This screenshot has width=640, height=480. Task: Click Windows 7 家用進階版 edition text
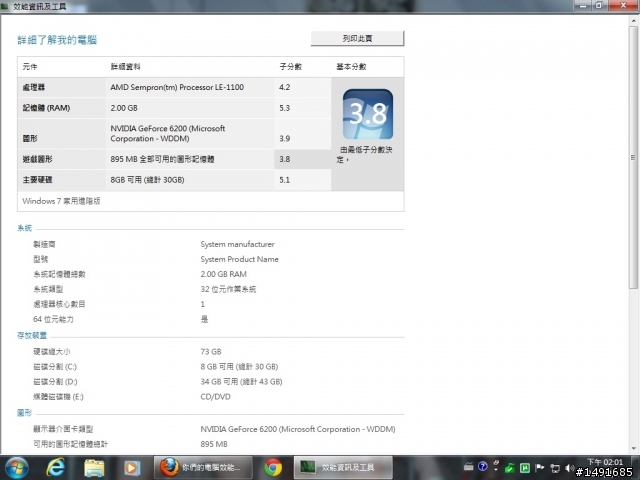click(61, 201)
